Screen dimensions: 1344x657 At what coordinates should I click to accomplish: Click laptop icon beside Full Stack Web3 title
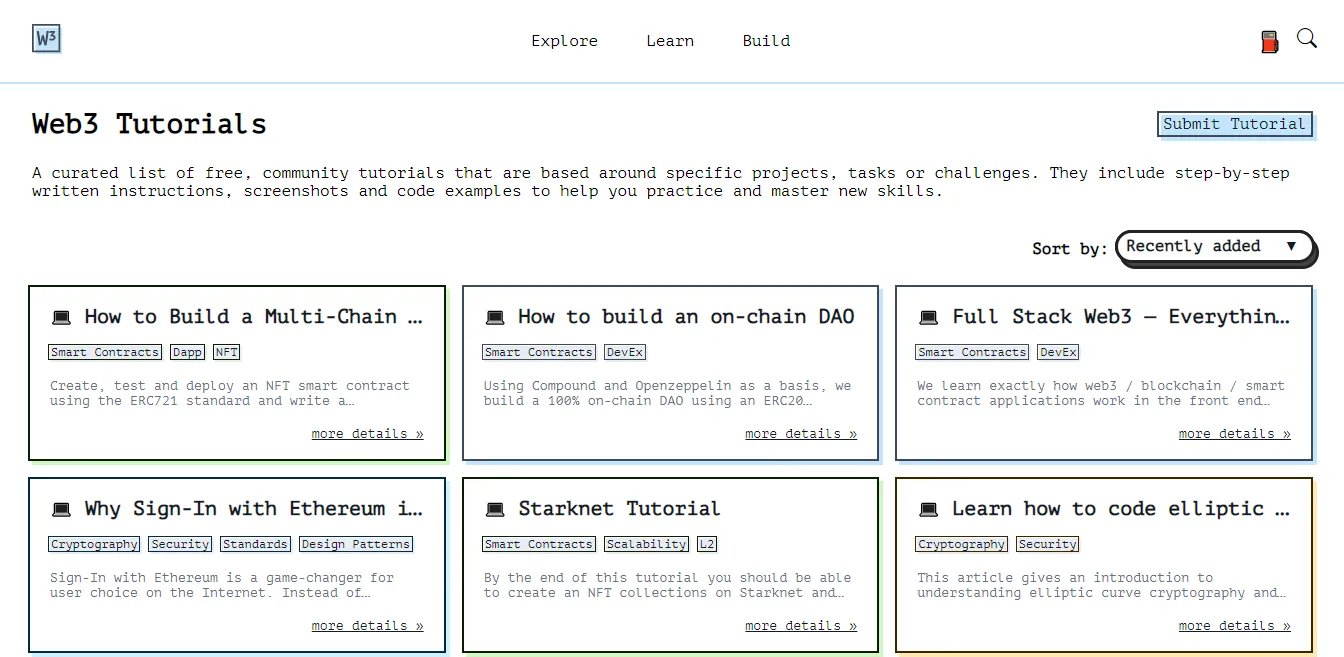click(x=929, y=318)
